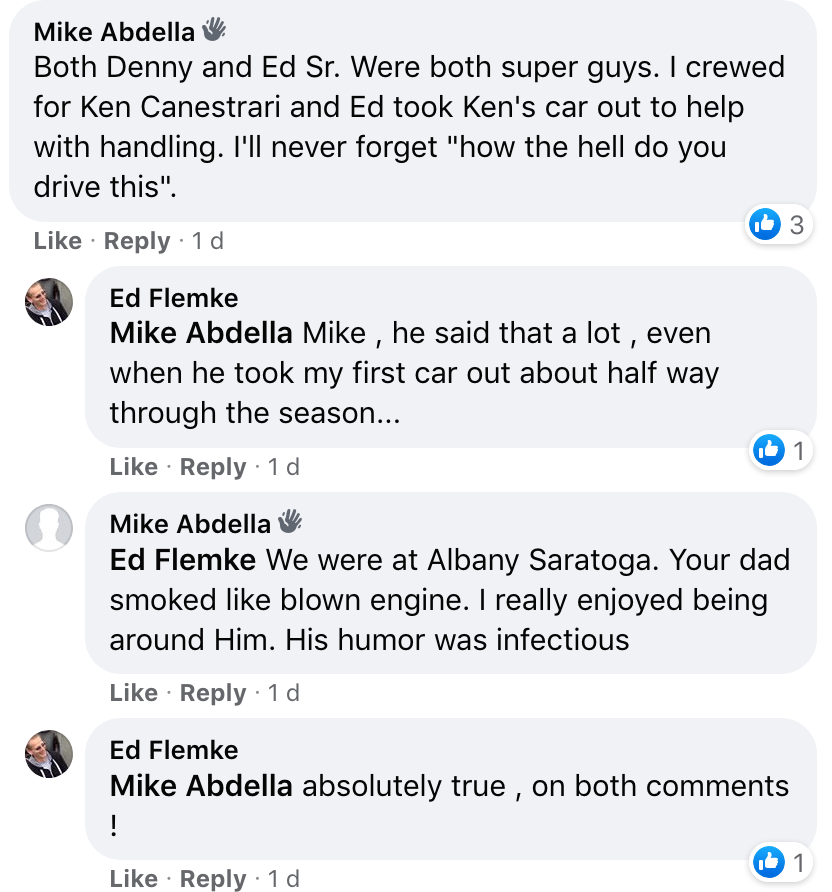832x892 pixels.
Task: Reply to Ed Flemke's 'first car' comment
Action: [213, 467]
